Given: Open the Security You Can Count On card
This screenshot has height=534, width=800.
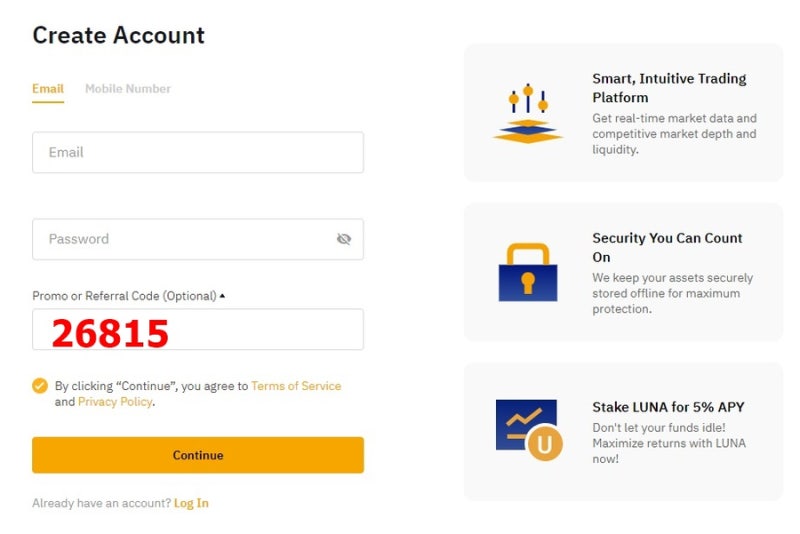Looking at the screenshot, I should [623, 272].
